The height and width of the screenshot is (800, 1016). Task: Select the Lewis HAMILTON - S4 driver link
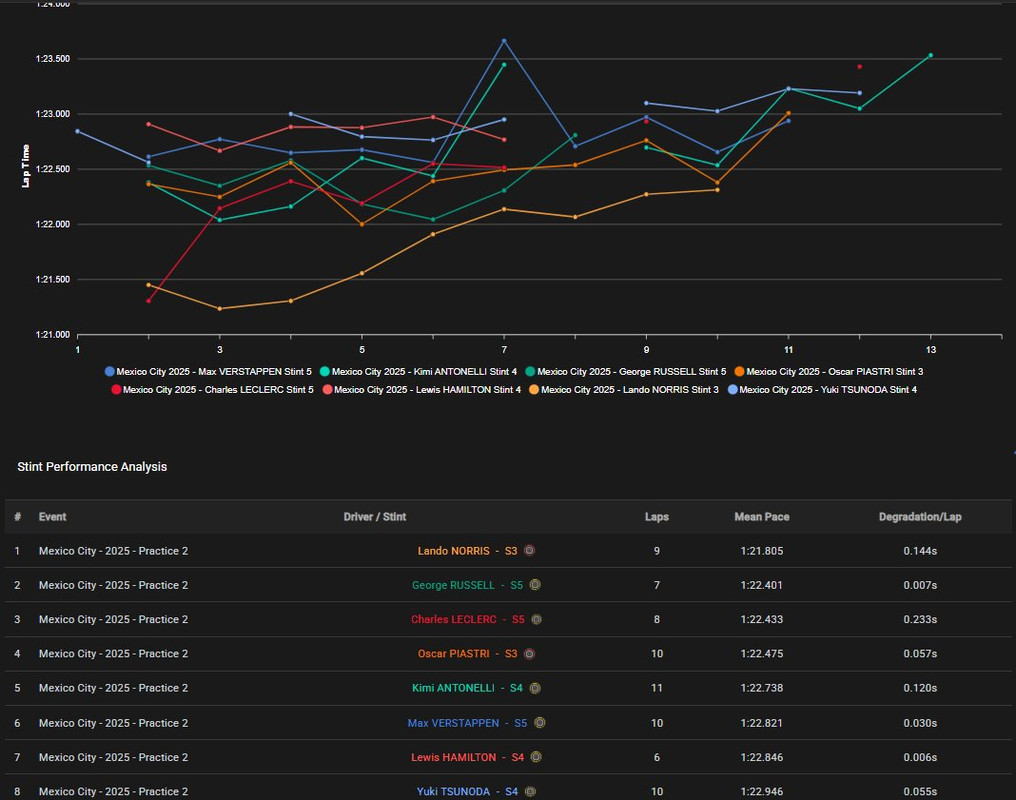[x=467, y=757]
